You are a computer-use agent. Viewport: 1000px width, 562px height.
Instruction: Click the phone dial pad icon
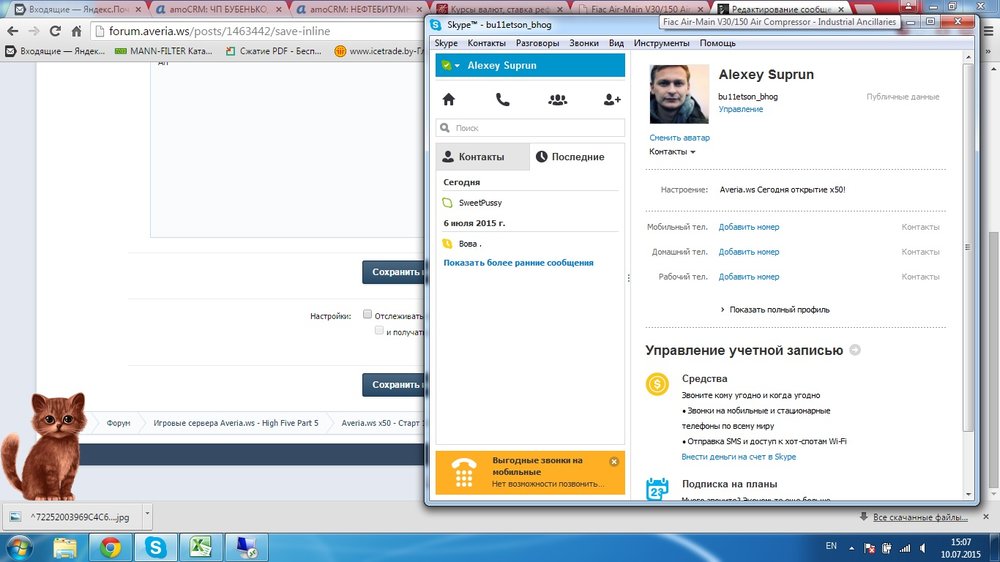[x=502, y=99]
